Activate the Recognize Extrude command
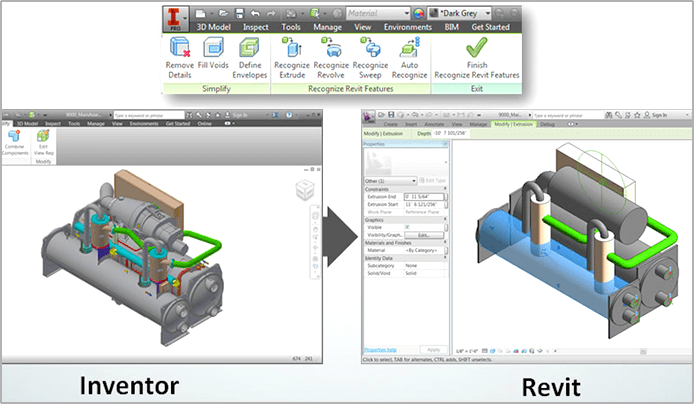This screenshot has width=694, height=404. 292,58
